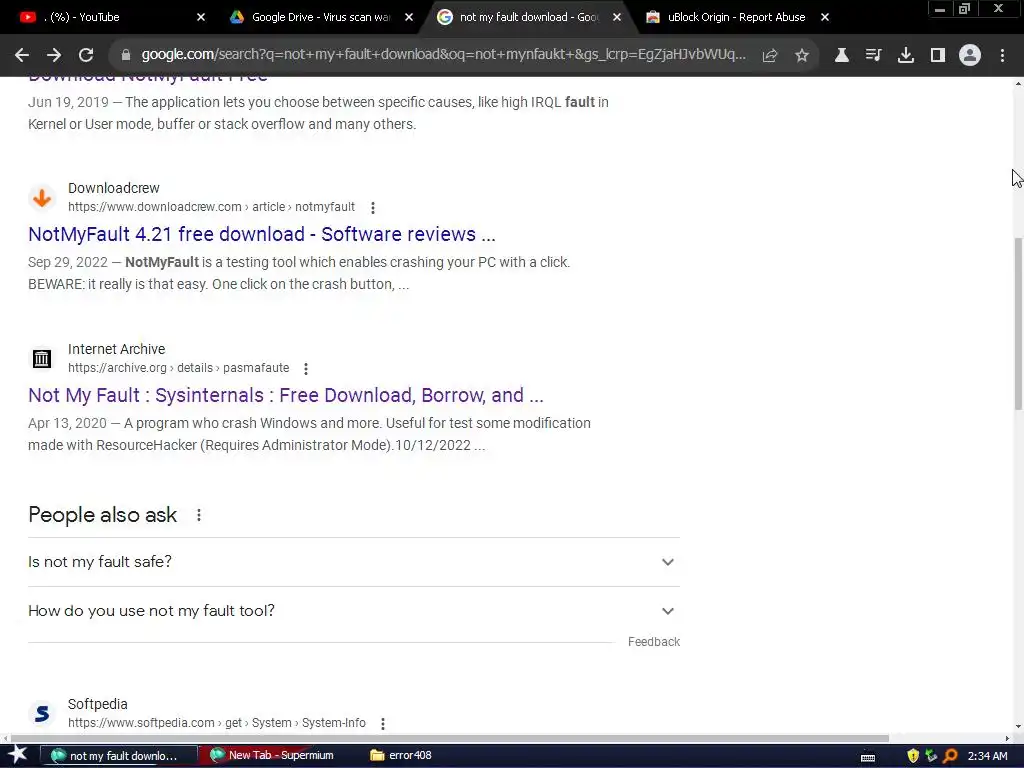Open 'NotMyFault 4.21 free download' result

(x=262, y=234)
